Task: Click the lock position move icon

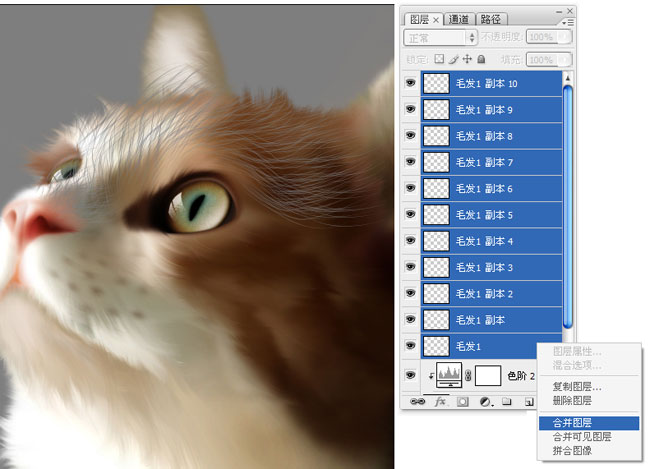Action: (466, 59)
